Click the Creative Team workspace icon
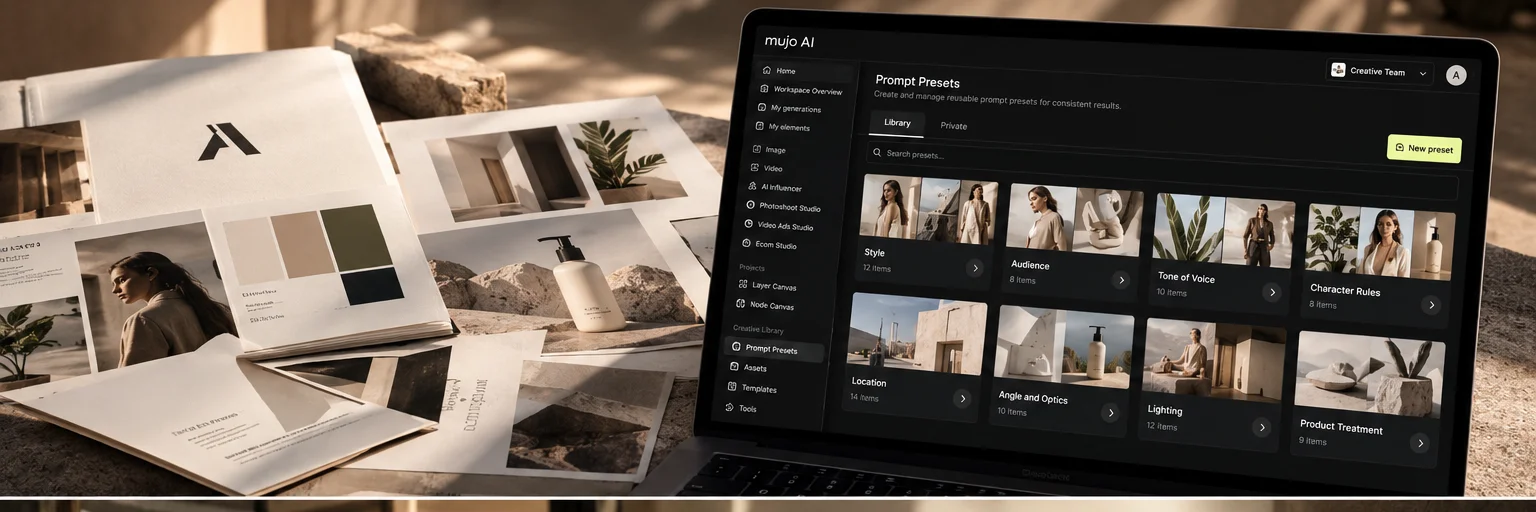 [x=1338, y=70]
